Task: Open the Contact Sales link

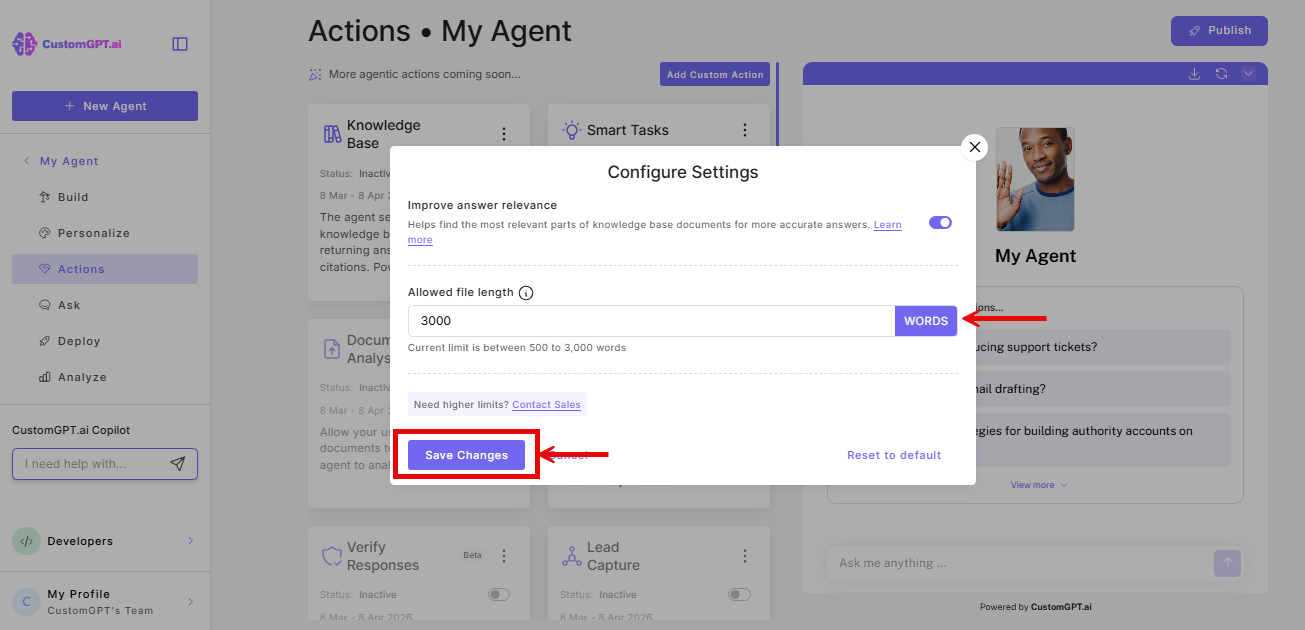Action: (x=546, y=404)
